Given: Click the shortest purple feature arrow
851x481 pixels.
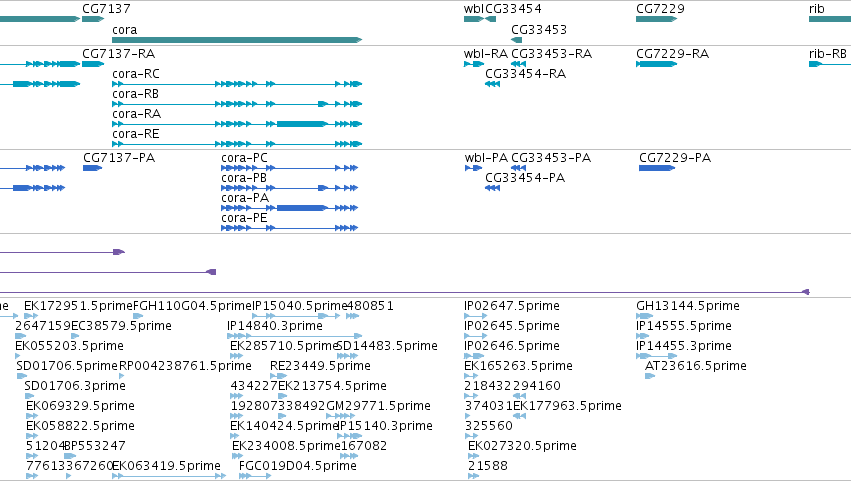Looking at the screenshot, I should [62, 252].
